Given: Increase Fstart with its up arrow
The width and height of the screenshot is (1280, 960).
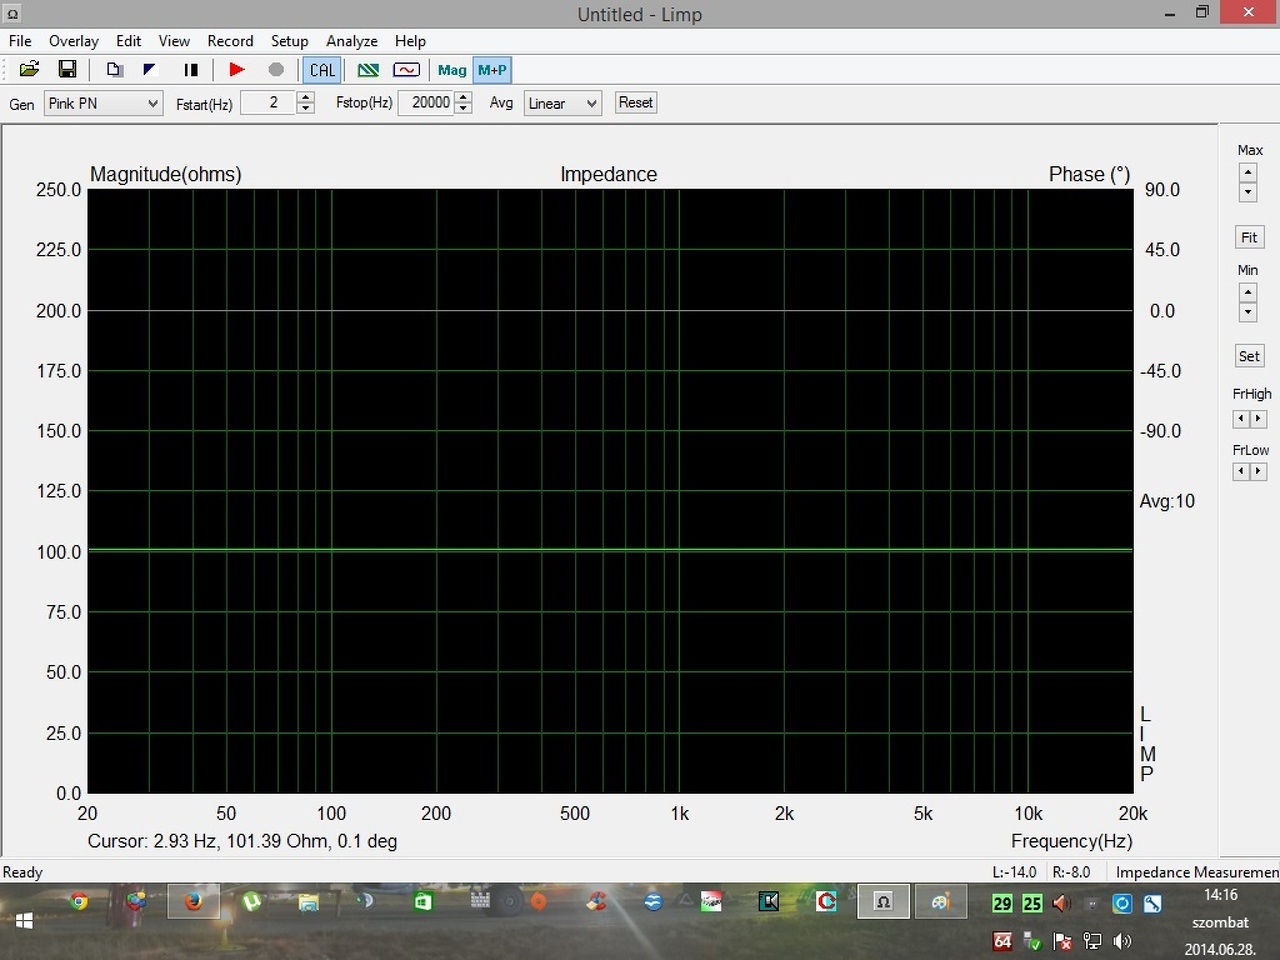Looking at the screenshot, I should coord(306,97).
